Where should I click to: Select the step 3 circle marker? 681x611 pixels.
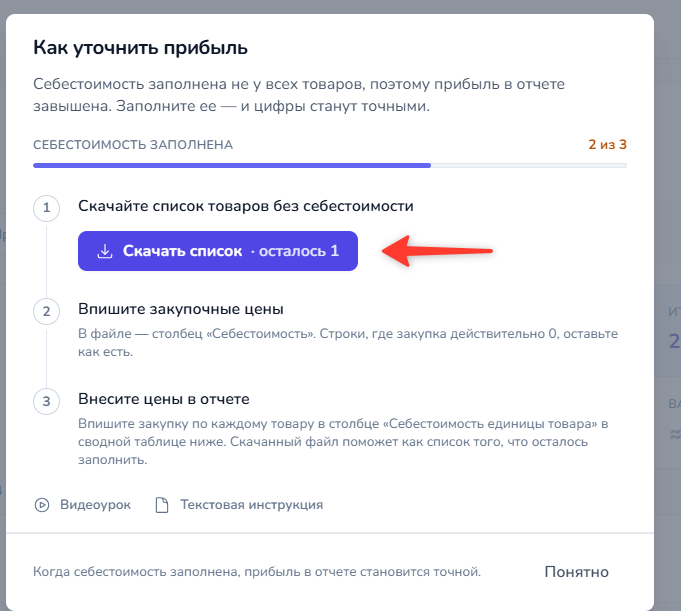(x=46, y=401)
